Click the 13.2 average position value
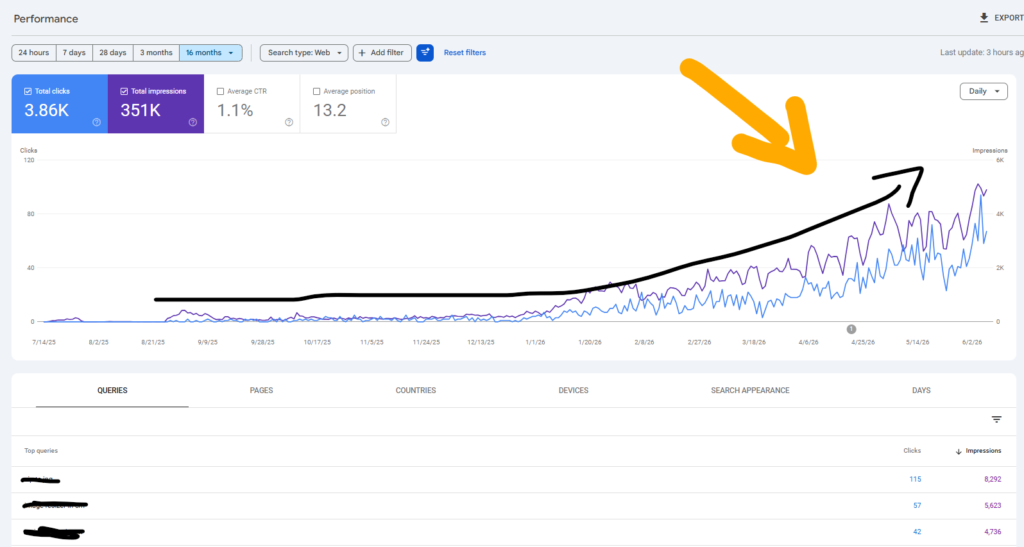Screen dimensions: 1024x547 pos(330,110)
